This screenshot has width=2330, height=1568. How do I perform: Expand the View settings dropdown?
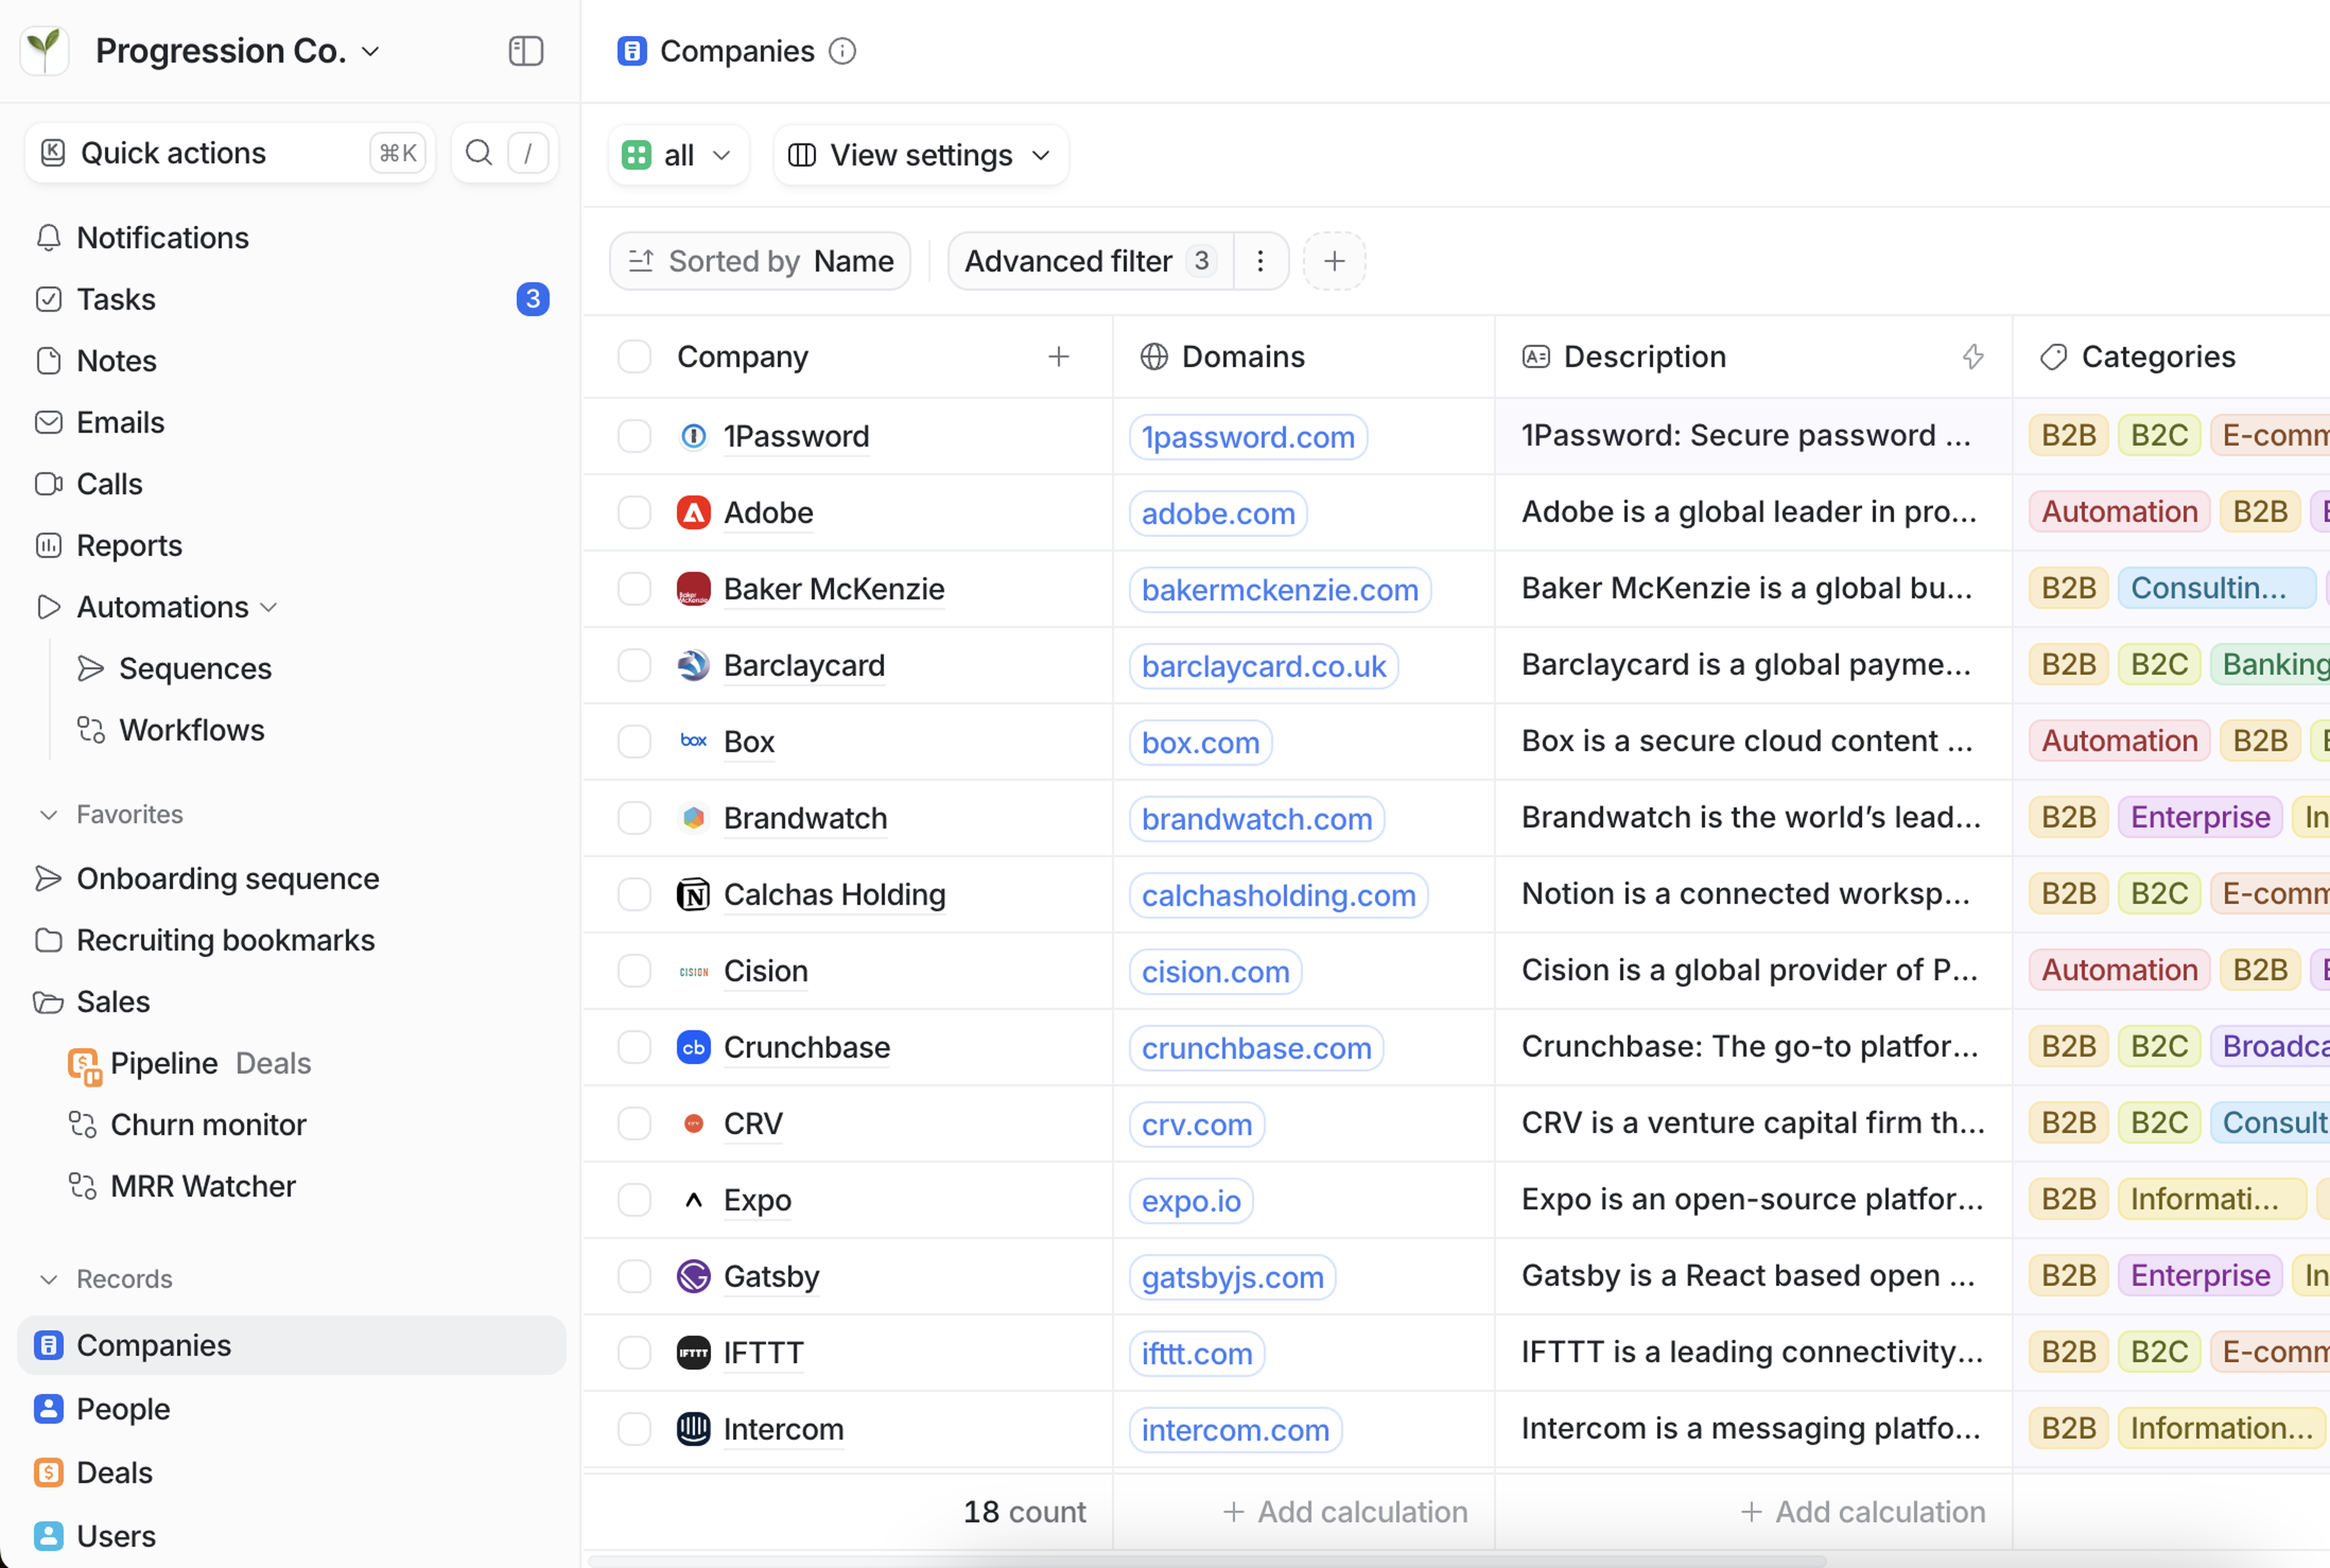click(x=920, y=155)
